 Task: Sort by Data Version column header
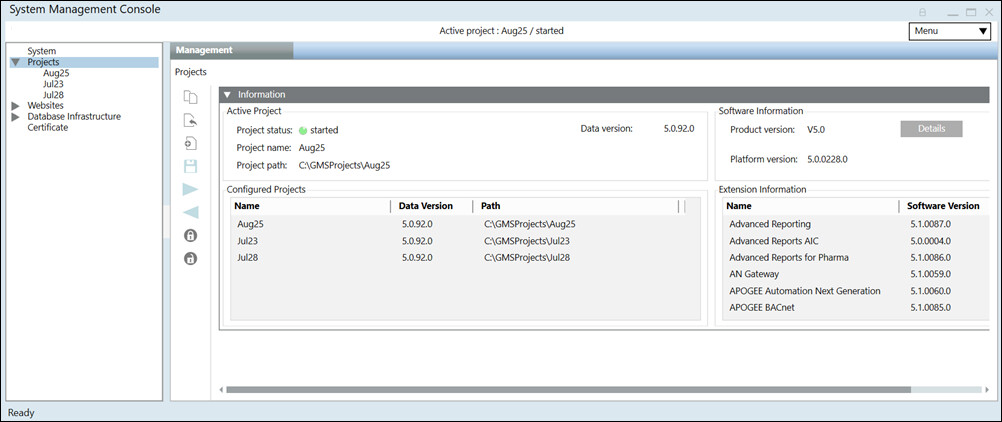coord(425,206)
